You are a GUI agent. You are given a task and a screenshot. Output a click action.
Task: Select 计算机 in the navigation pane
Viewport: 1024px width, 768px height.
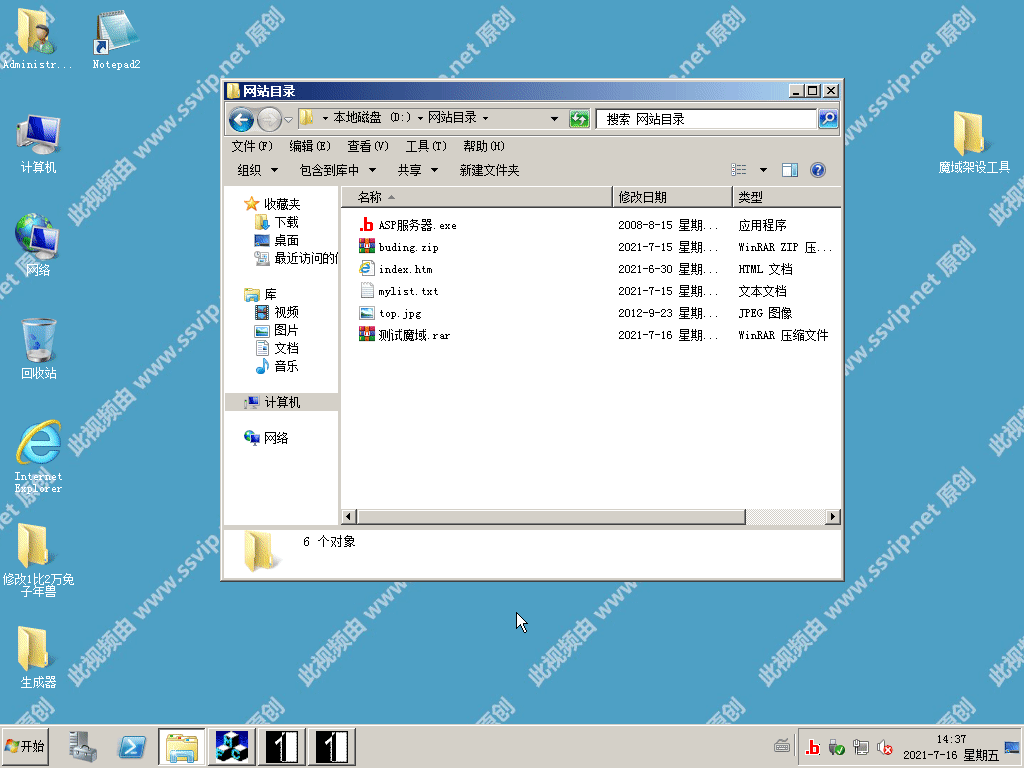pos(282,402)
